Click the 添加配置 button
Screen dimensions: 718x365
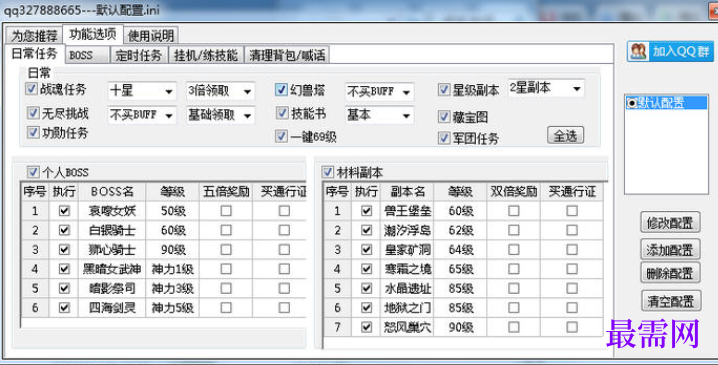point(670,250)
